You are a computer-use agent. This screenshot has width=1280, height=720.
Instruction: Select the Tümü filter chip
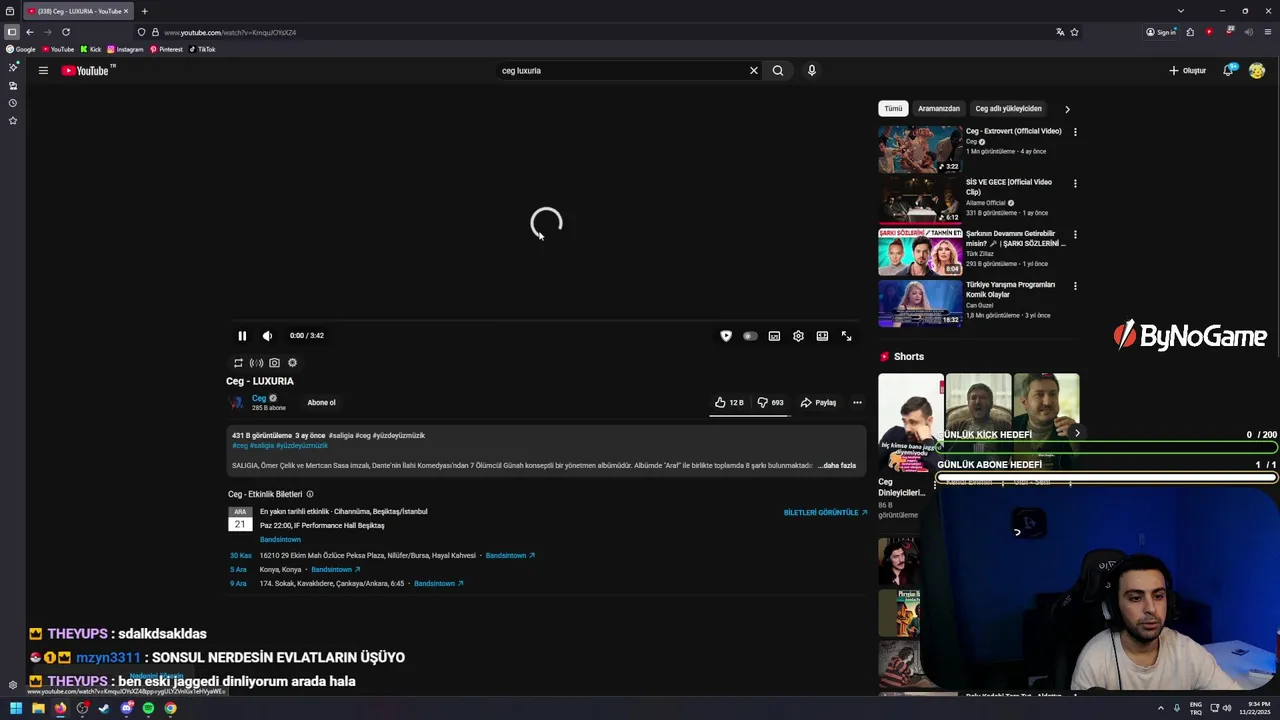point(893,109)
